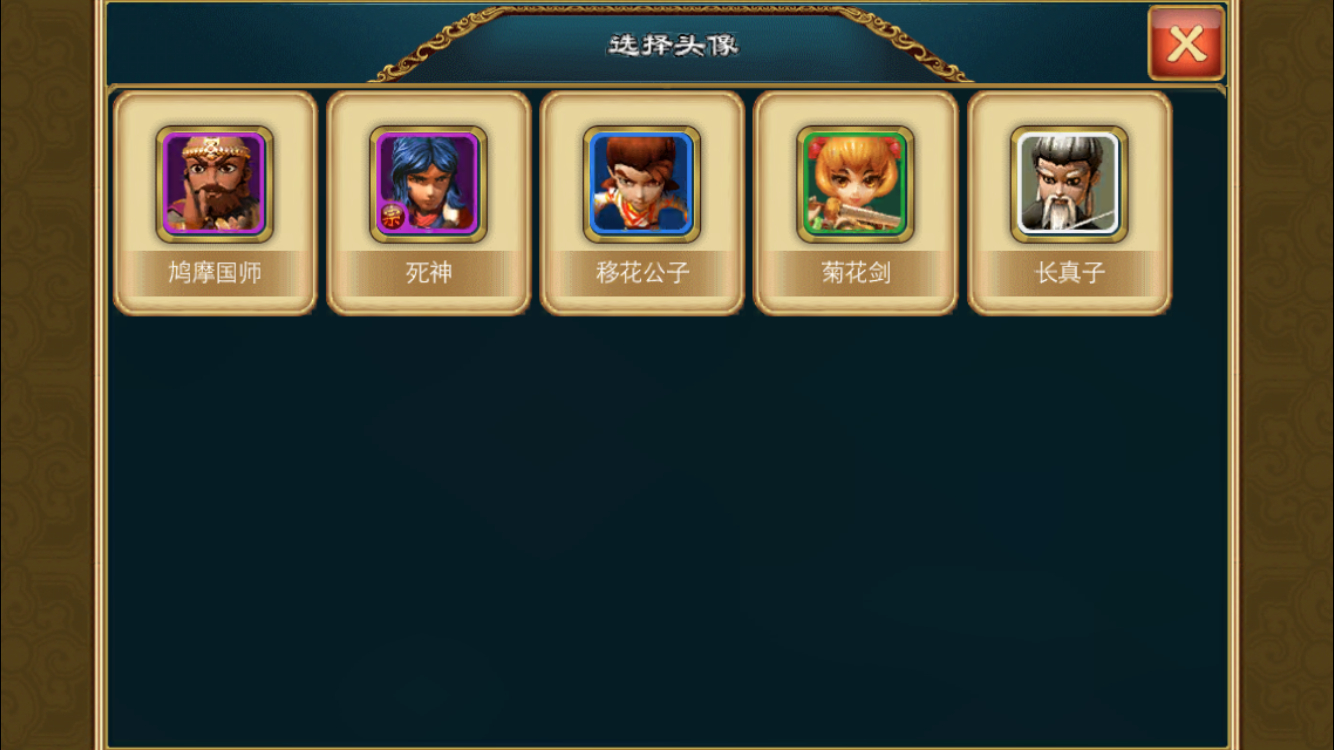This screenshot has width=1334, height=750.
Task: Click the green frame of the 菊花剑 avatar
Action: (x=806, y=184)
